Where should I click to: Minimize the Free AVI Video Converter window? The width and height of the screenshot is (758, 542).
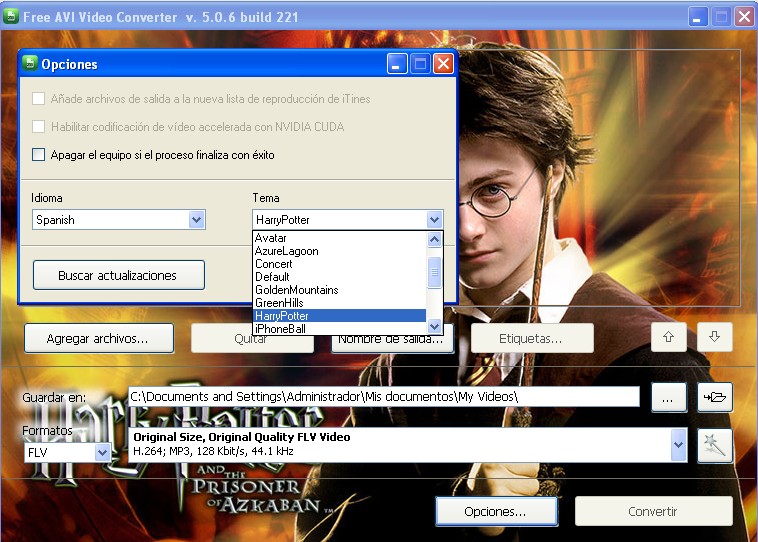click(x=698, y=17)
